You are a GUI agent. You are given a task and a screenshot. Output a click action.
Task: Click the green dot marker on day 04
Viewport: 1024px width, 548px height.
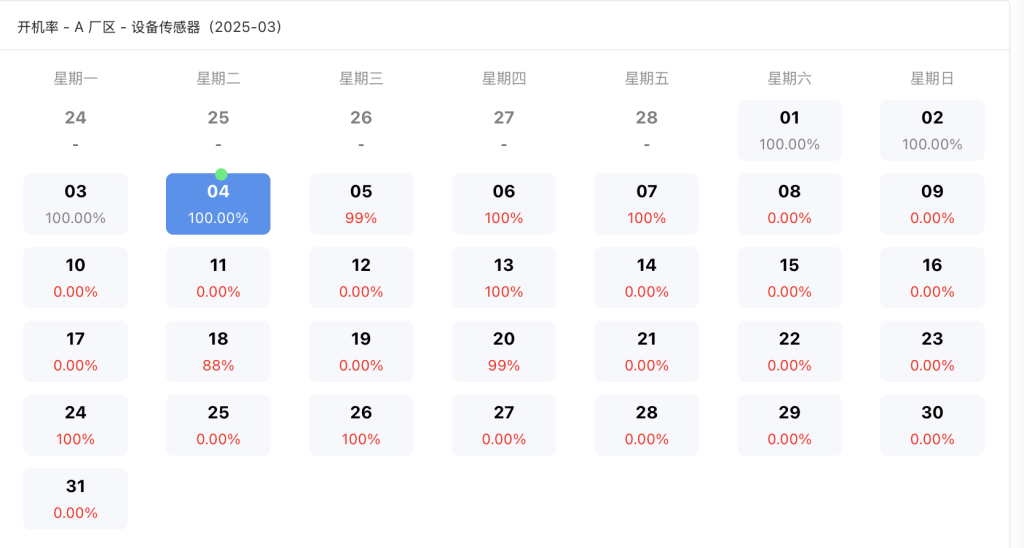click(x=221, y=174)
